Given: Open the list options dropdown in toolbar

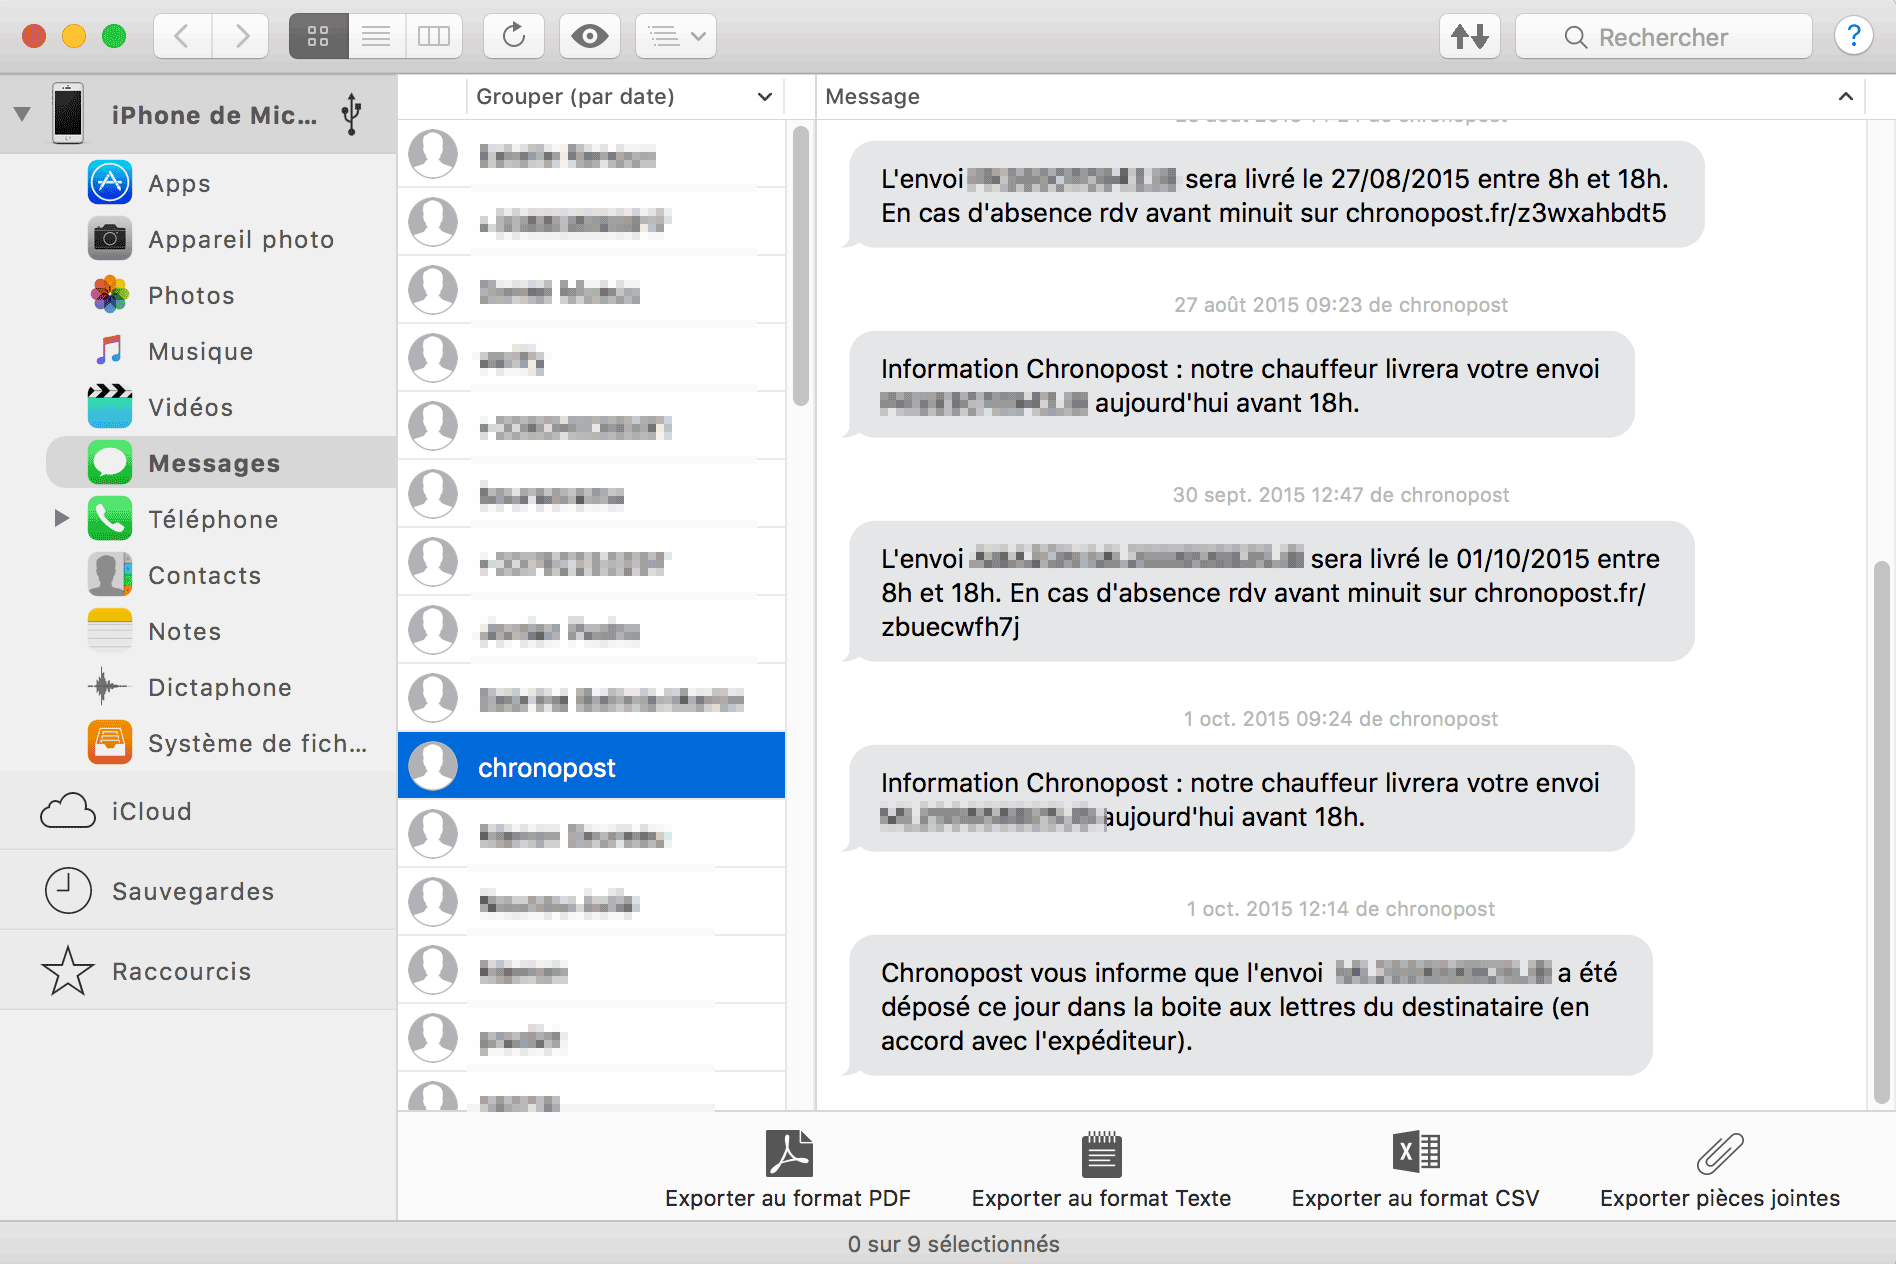Looking at the screenshot, I should tap(677, 37).
